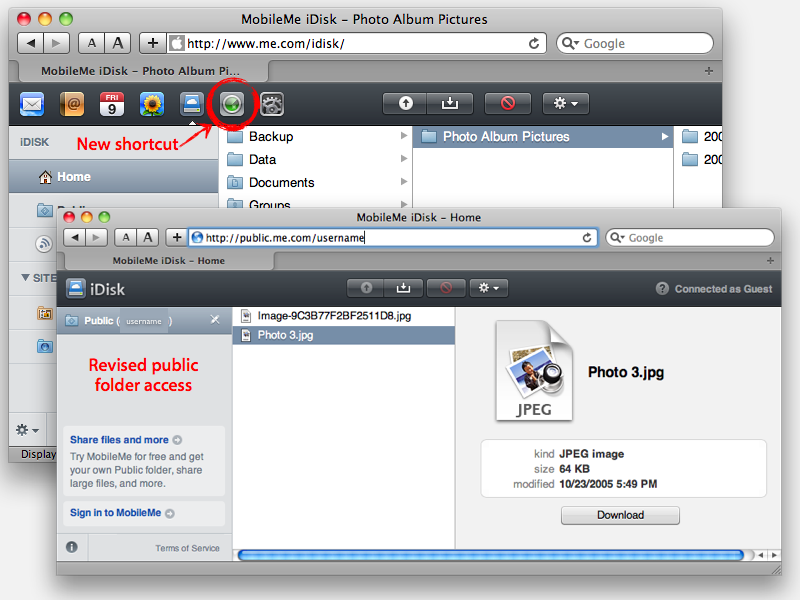Go forward in the back Safari window
This screenshot has width=800, height=600.
point(56,43)
